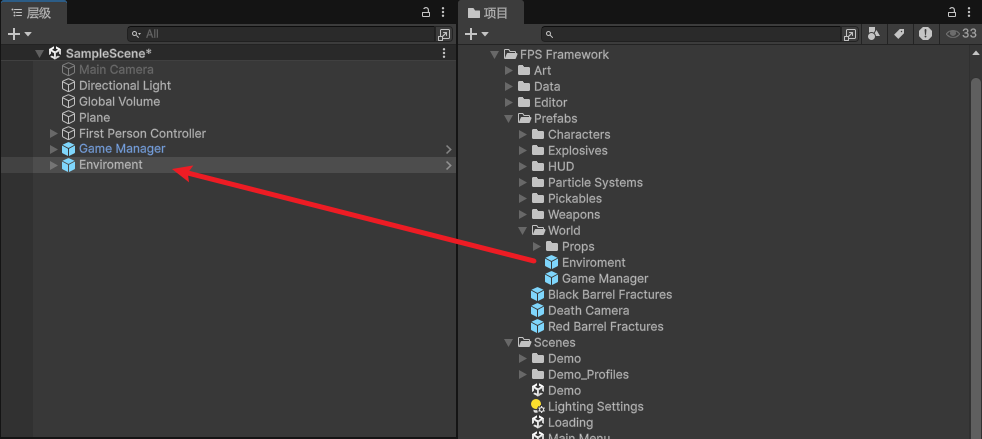The width and height of the screenshot is (982, 439).
Task: Select the 'Global Volume' name text
Action: pos(119,101)
